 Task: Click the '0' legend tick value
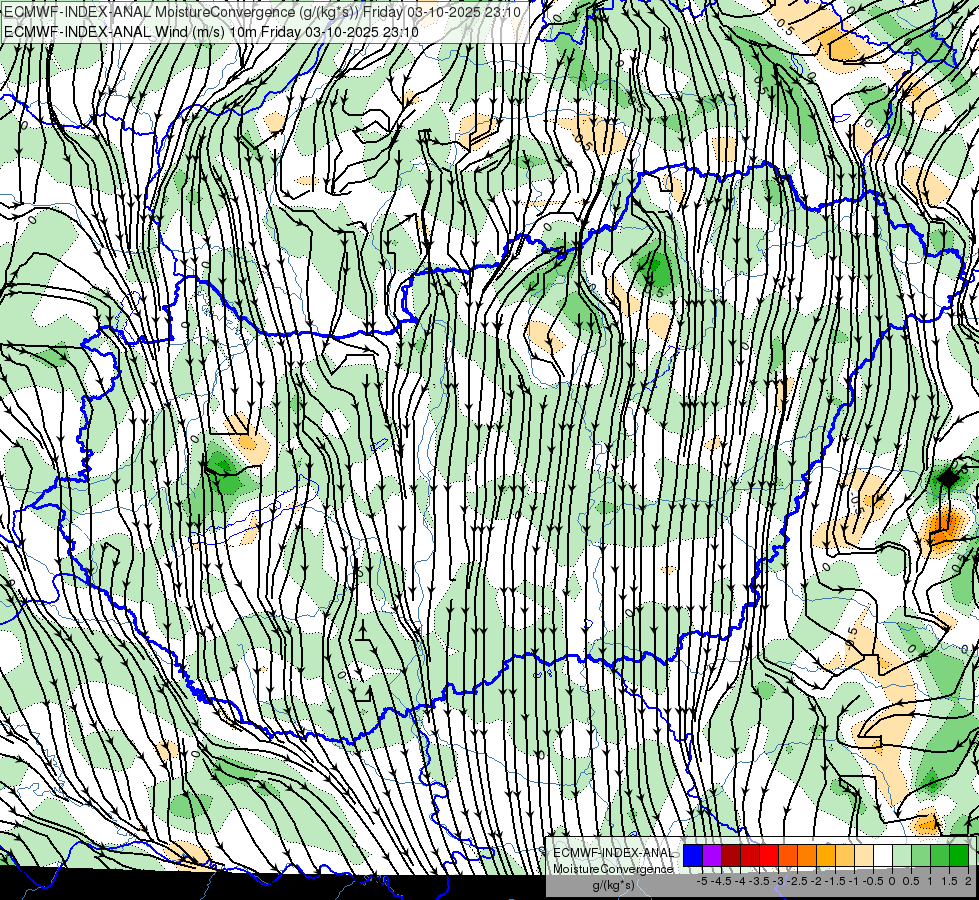(x=892, y=881)
